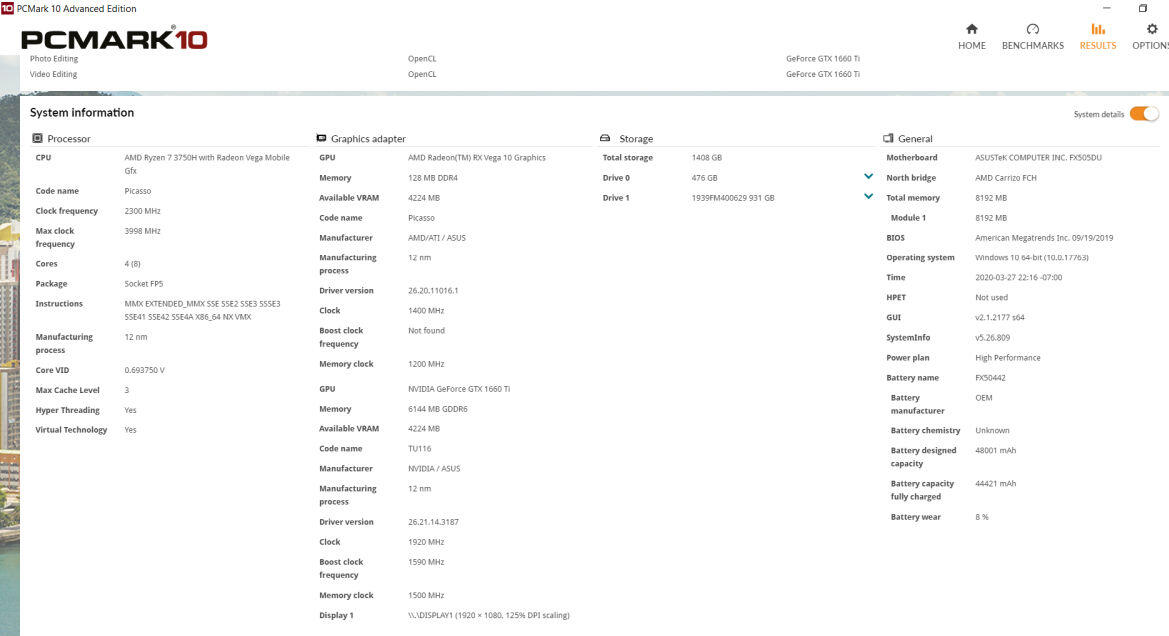Select HPET value 'Not used'
1169x636 pixels.
click(x=992, y=297)
